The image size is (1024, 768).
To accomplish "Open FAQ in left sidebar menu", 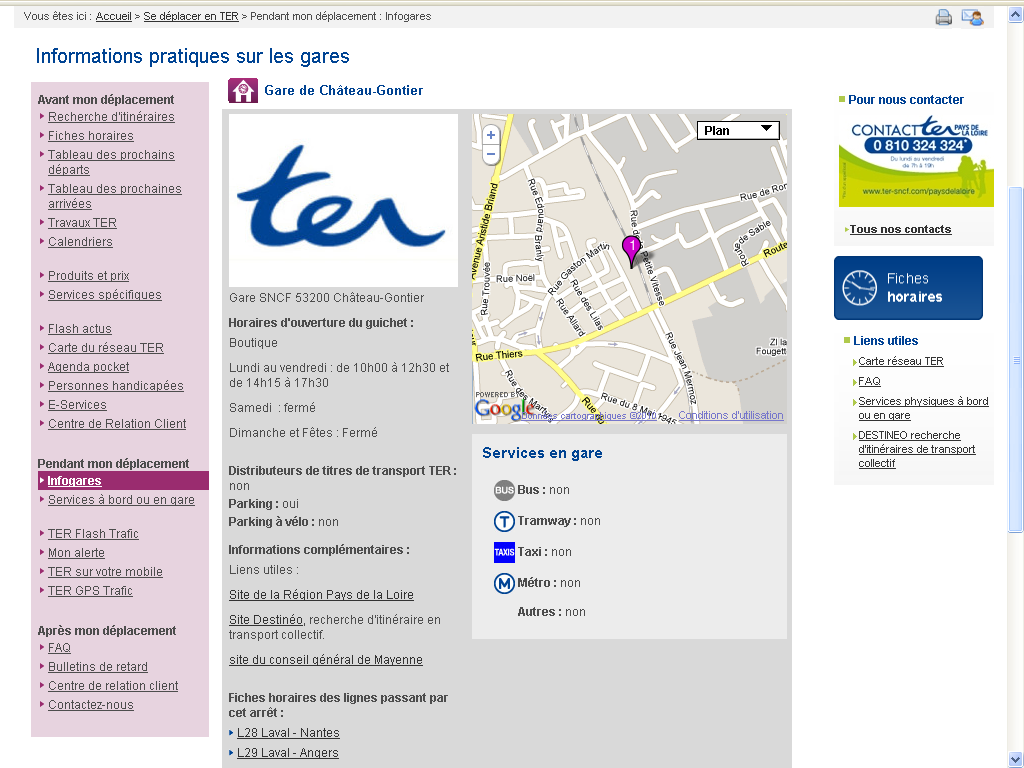I will pyautogui.click(x=59, y=647).
